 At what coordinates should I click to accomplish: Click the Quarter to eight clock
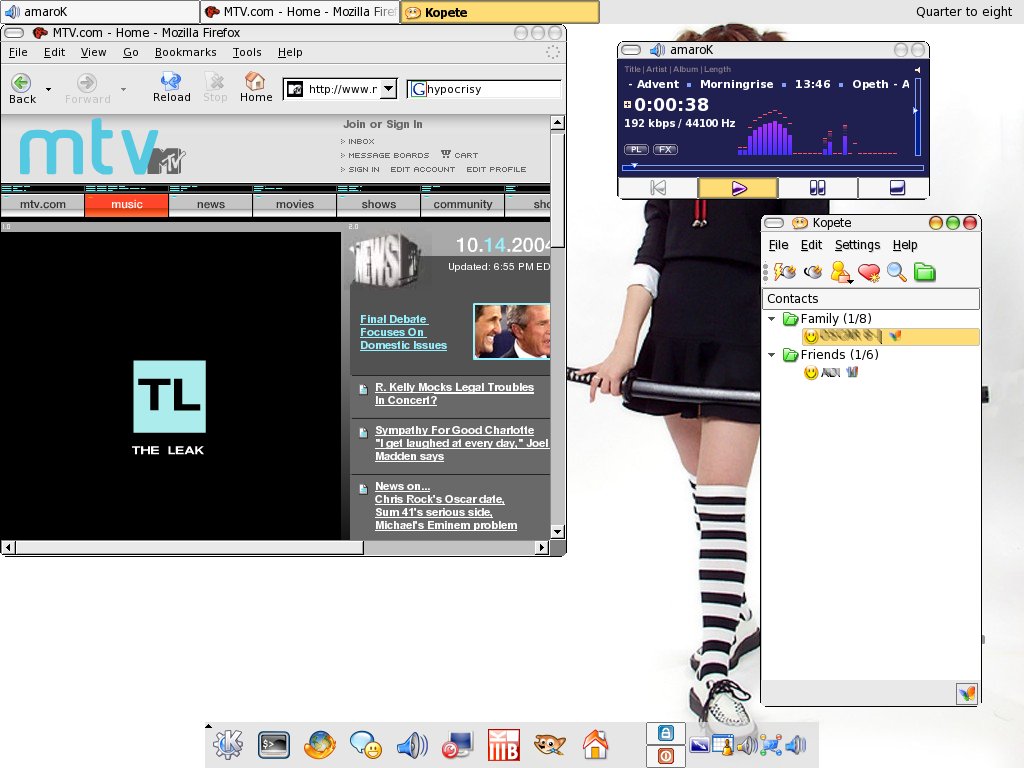[964, 12]
